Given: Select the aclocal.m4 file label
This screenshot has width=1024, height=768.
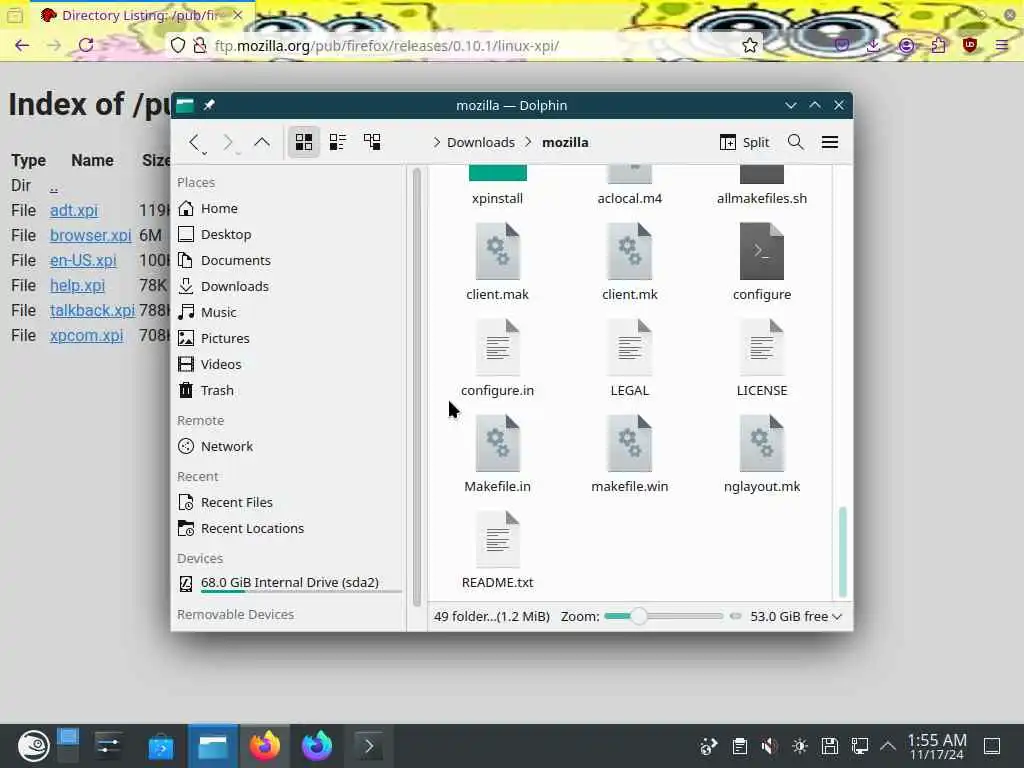Looking at the screenshot, I should pos(630,199).
